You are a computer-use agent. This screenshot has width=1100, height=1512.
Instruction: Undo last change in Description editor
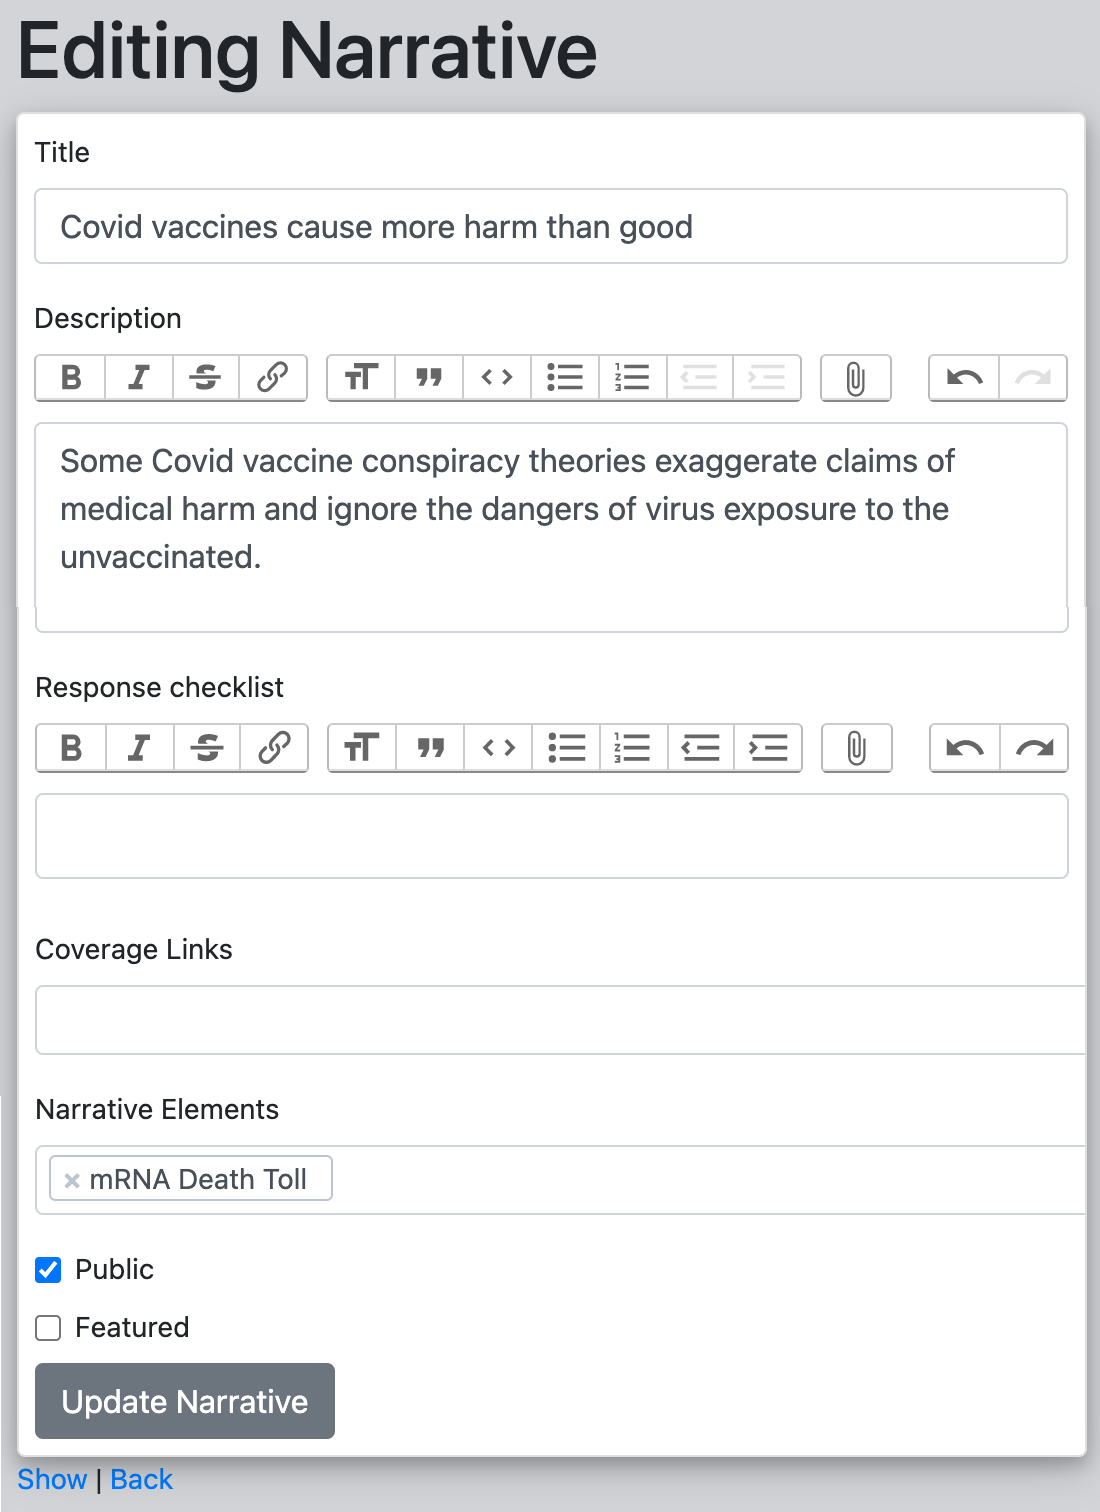pyautogui.click(x=964, y=378)
